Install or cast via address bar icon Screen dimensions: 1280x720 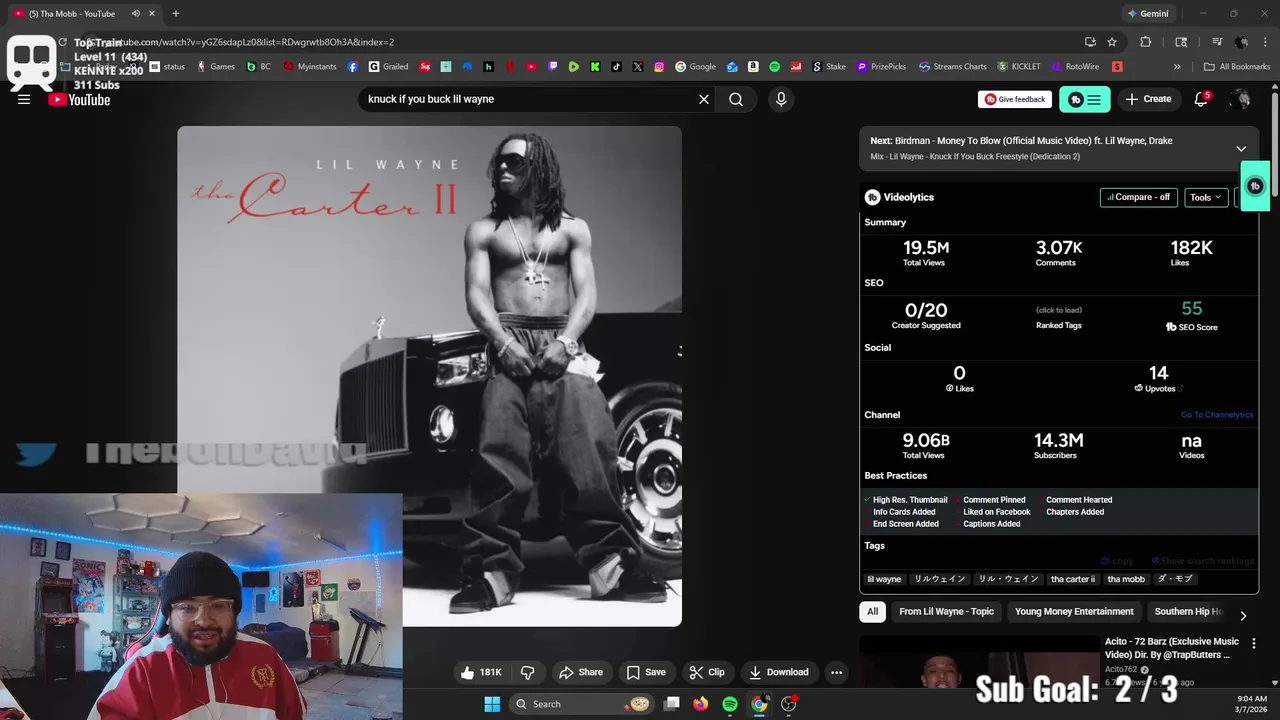1090,42
